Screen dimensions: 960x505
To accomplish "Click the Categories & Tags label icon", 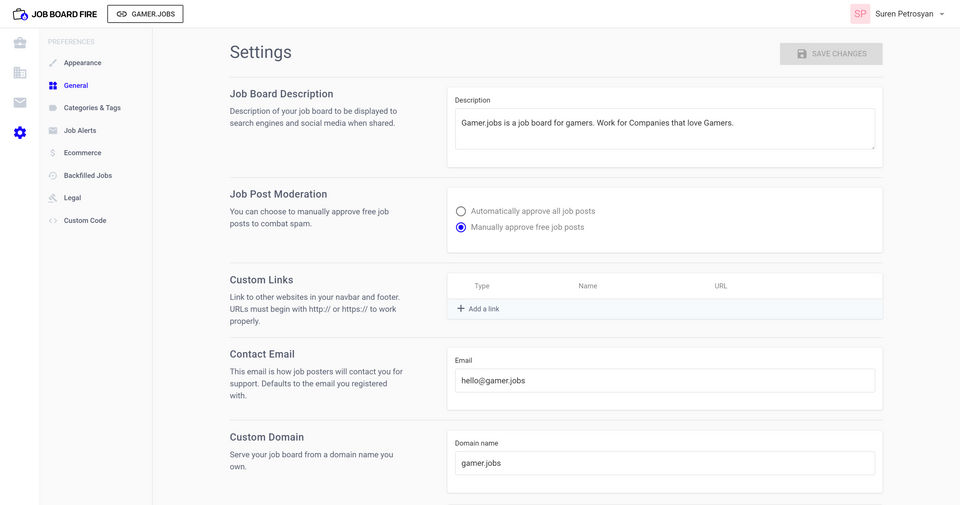I will point(53,108).
